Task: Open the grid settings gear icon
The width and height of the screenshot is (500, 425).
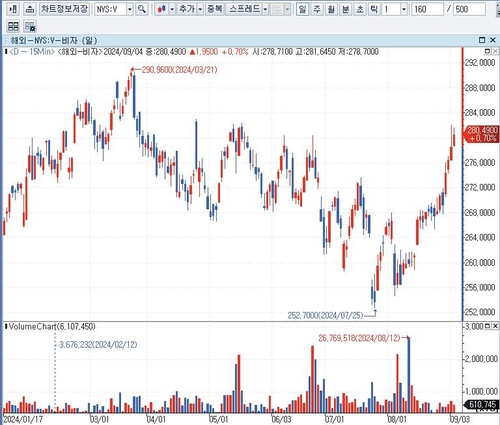Action: (30, 26)
